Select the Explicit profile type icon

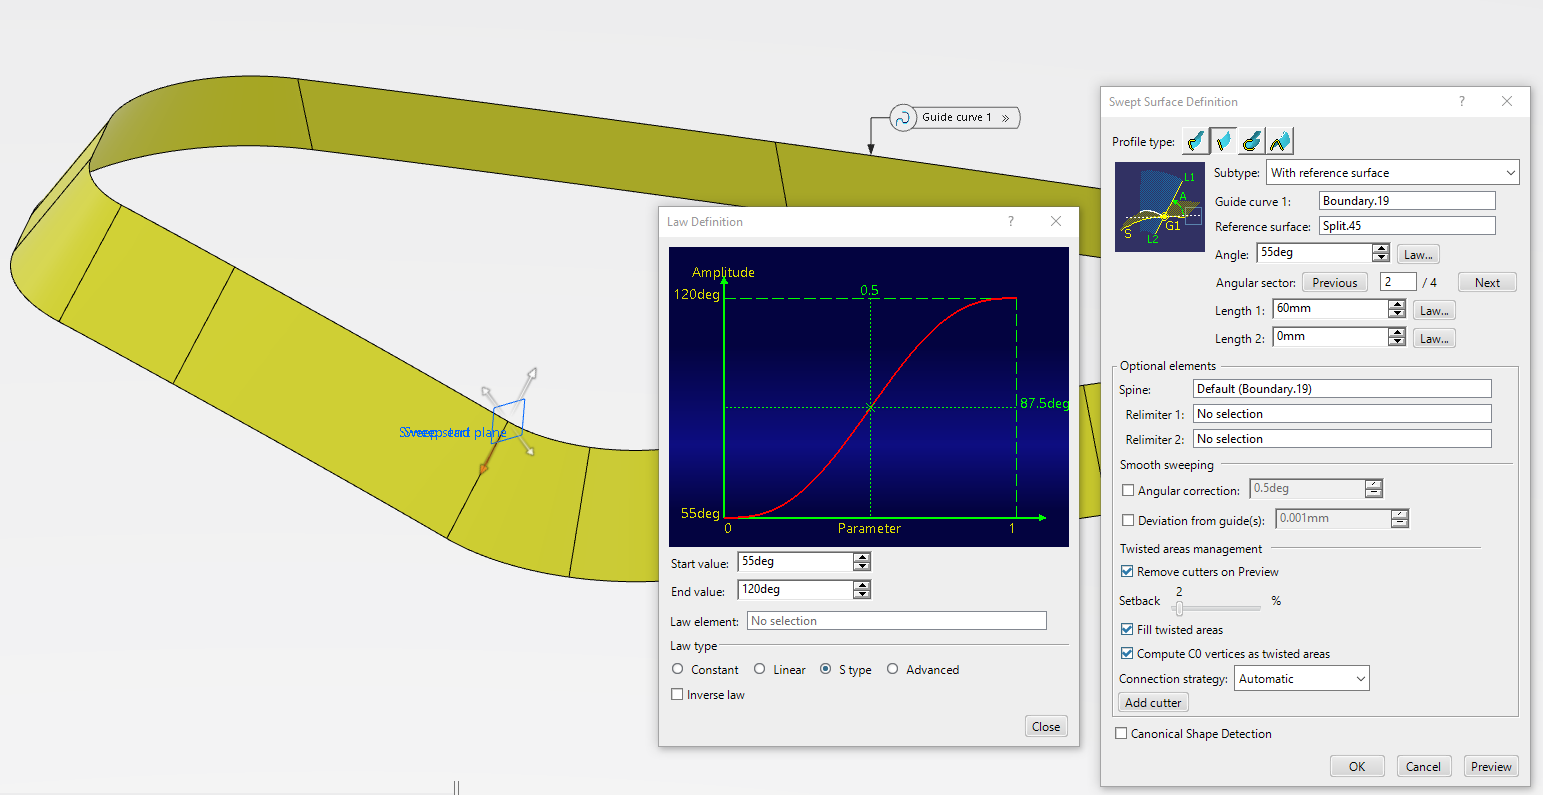click(1195, 142)
